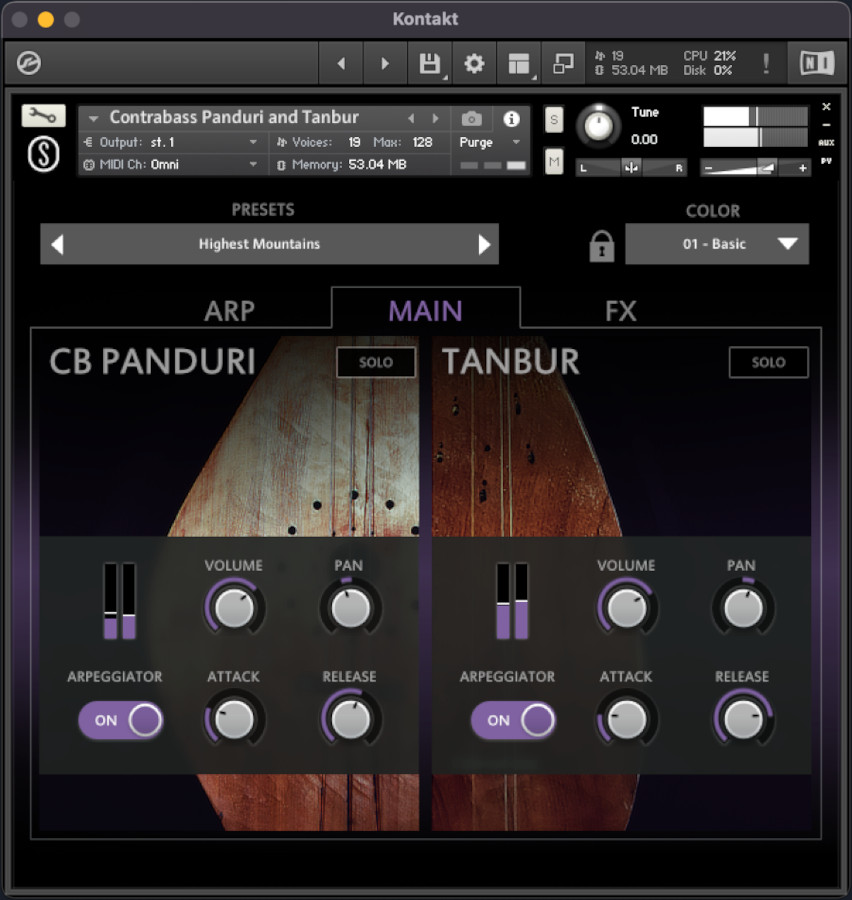Mute the instrument with M button
852x900 pixels.
point(554,161)
